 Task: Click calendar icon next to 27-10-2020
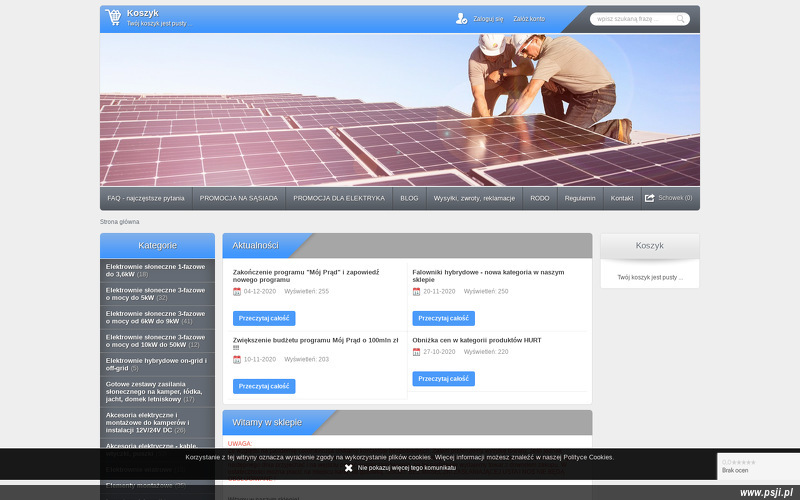(x=416, y=352)
